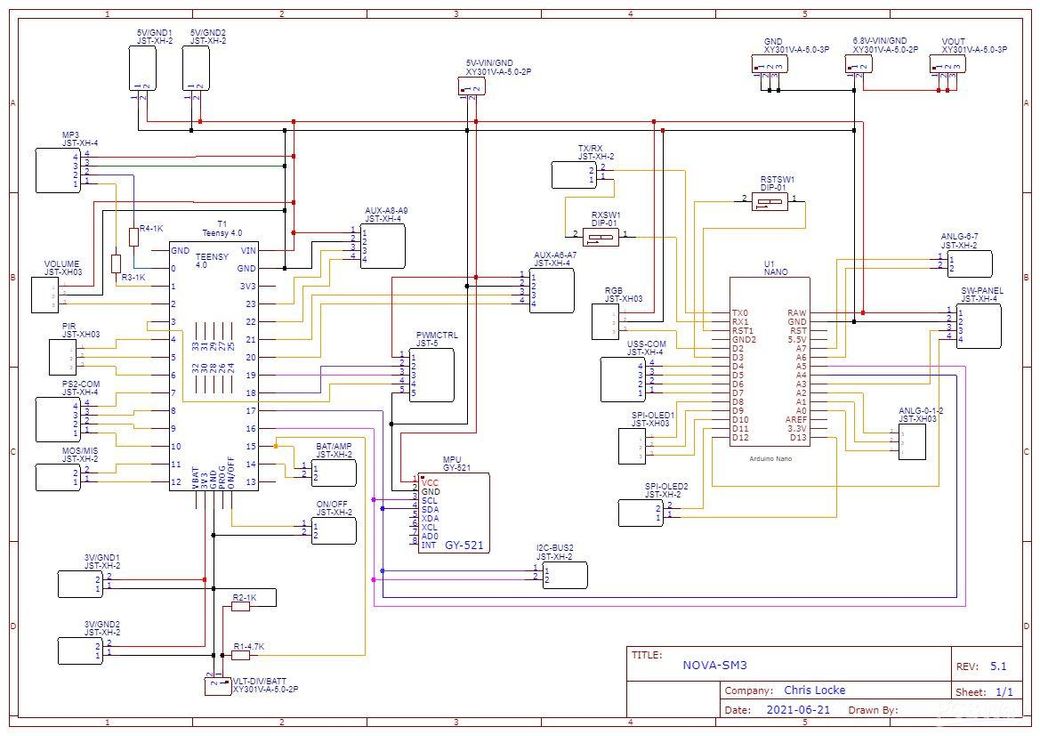Click the 5V-VIN/GND terminal label
Image resolution: width=1040 pixels, height=736 pixels.
point(489,64)
